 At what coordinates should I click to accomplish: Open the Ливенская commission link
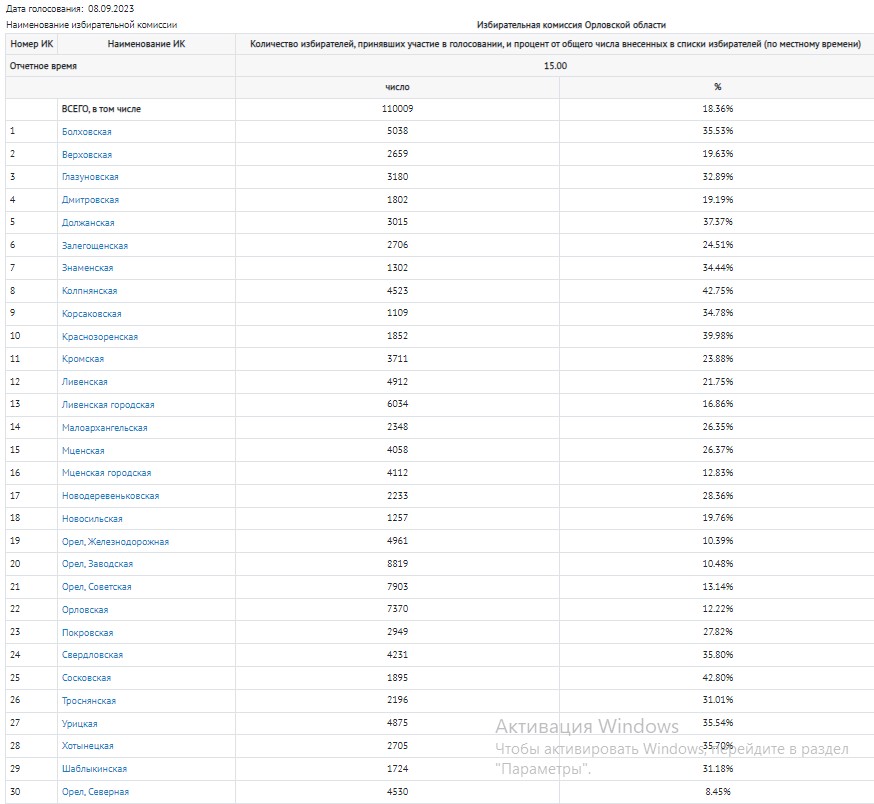tap(84, 381)
